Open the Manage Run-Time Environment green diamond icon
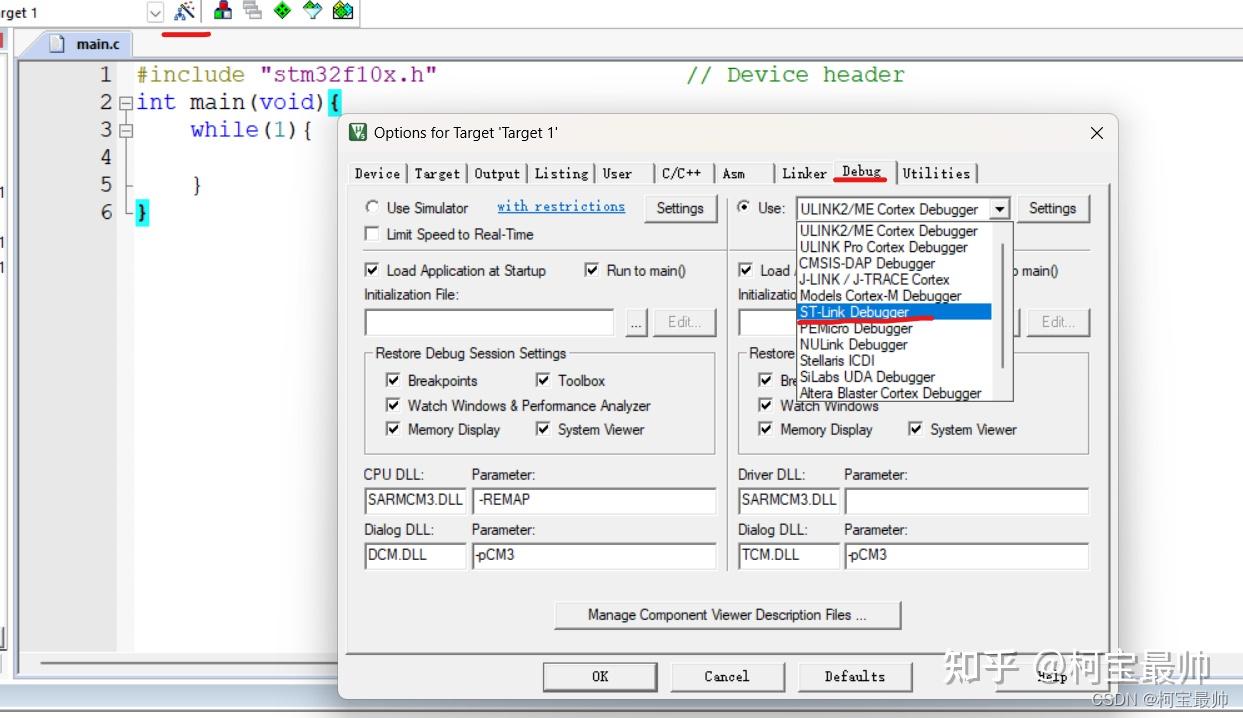 point(284,13)
